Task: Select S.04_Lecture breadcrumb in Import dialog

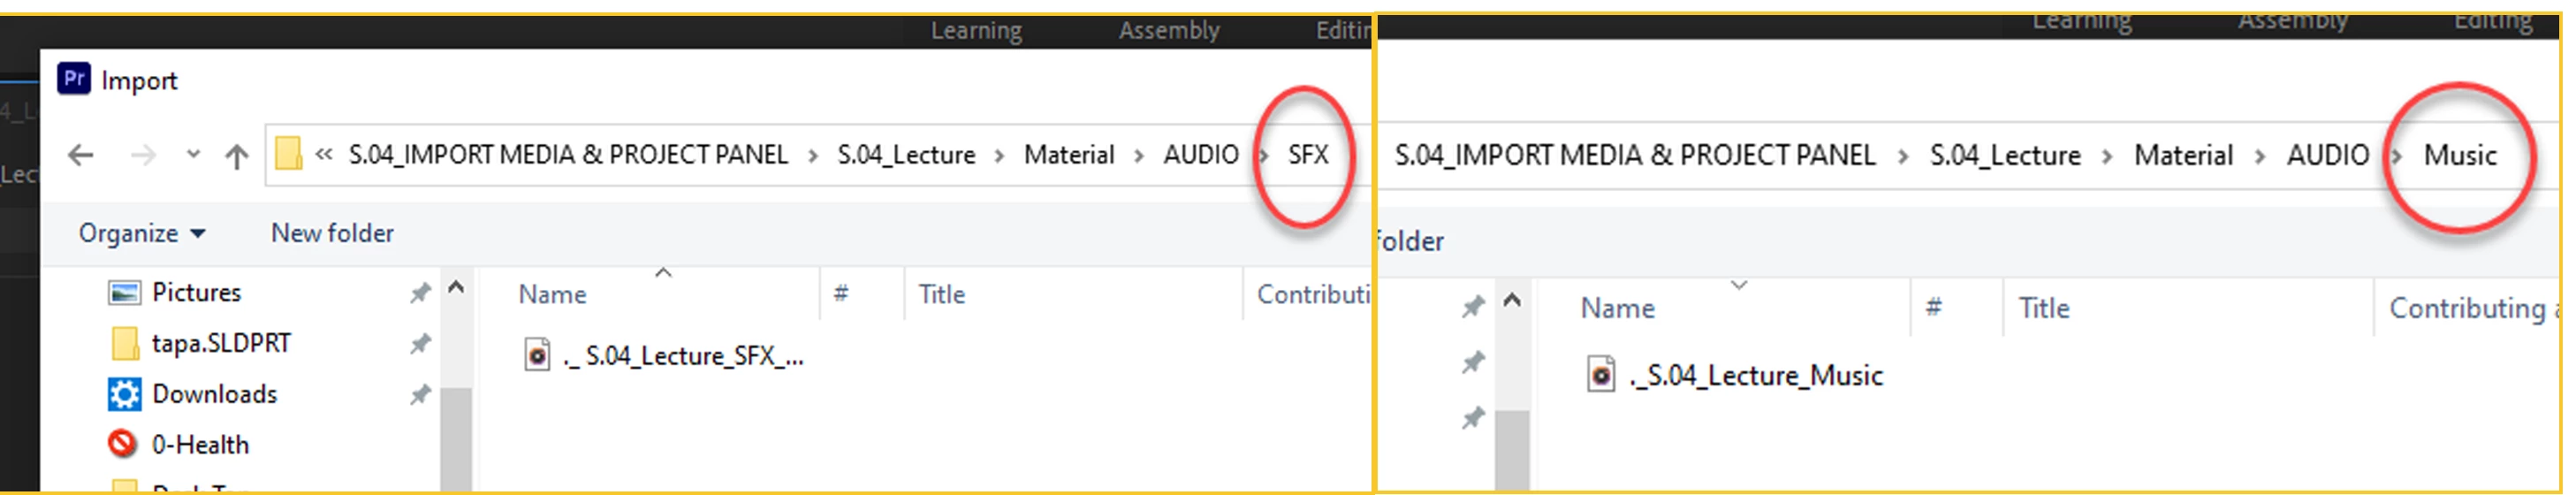Action: pos(906,155)
